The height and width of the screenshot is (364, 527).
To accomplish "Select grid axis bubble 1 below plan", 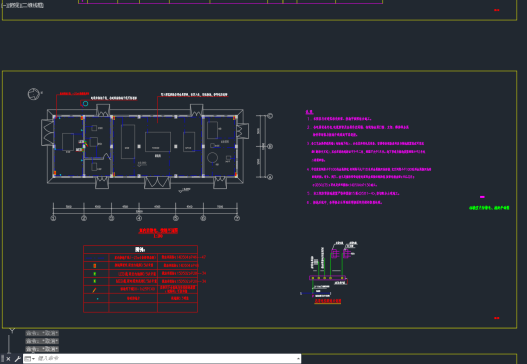I will pos(53,218).
